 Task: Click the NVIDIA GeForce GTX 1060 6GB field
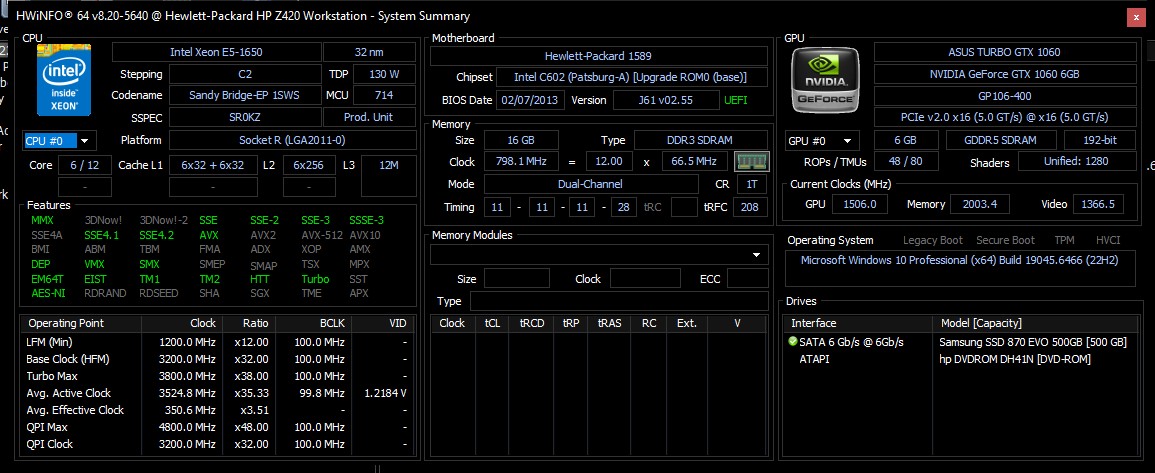pos(1005,74)
